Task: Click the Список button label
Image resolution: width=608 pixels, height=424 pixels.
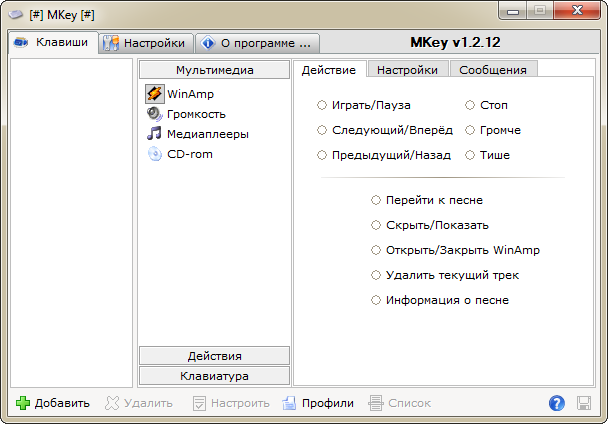Action: (409, 403)
